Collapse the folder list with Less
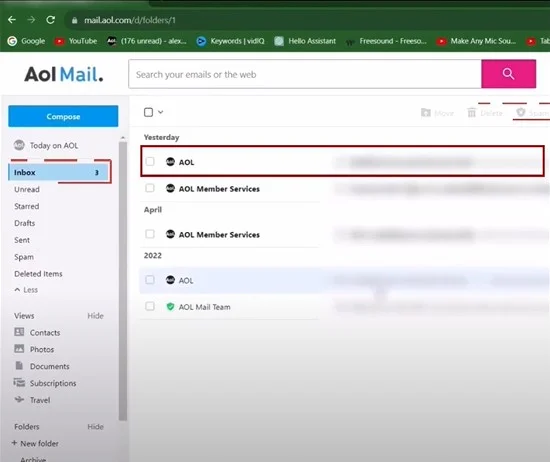This screenshot has height=462, width=550. (26, 290)
